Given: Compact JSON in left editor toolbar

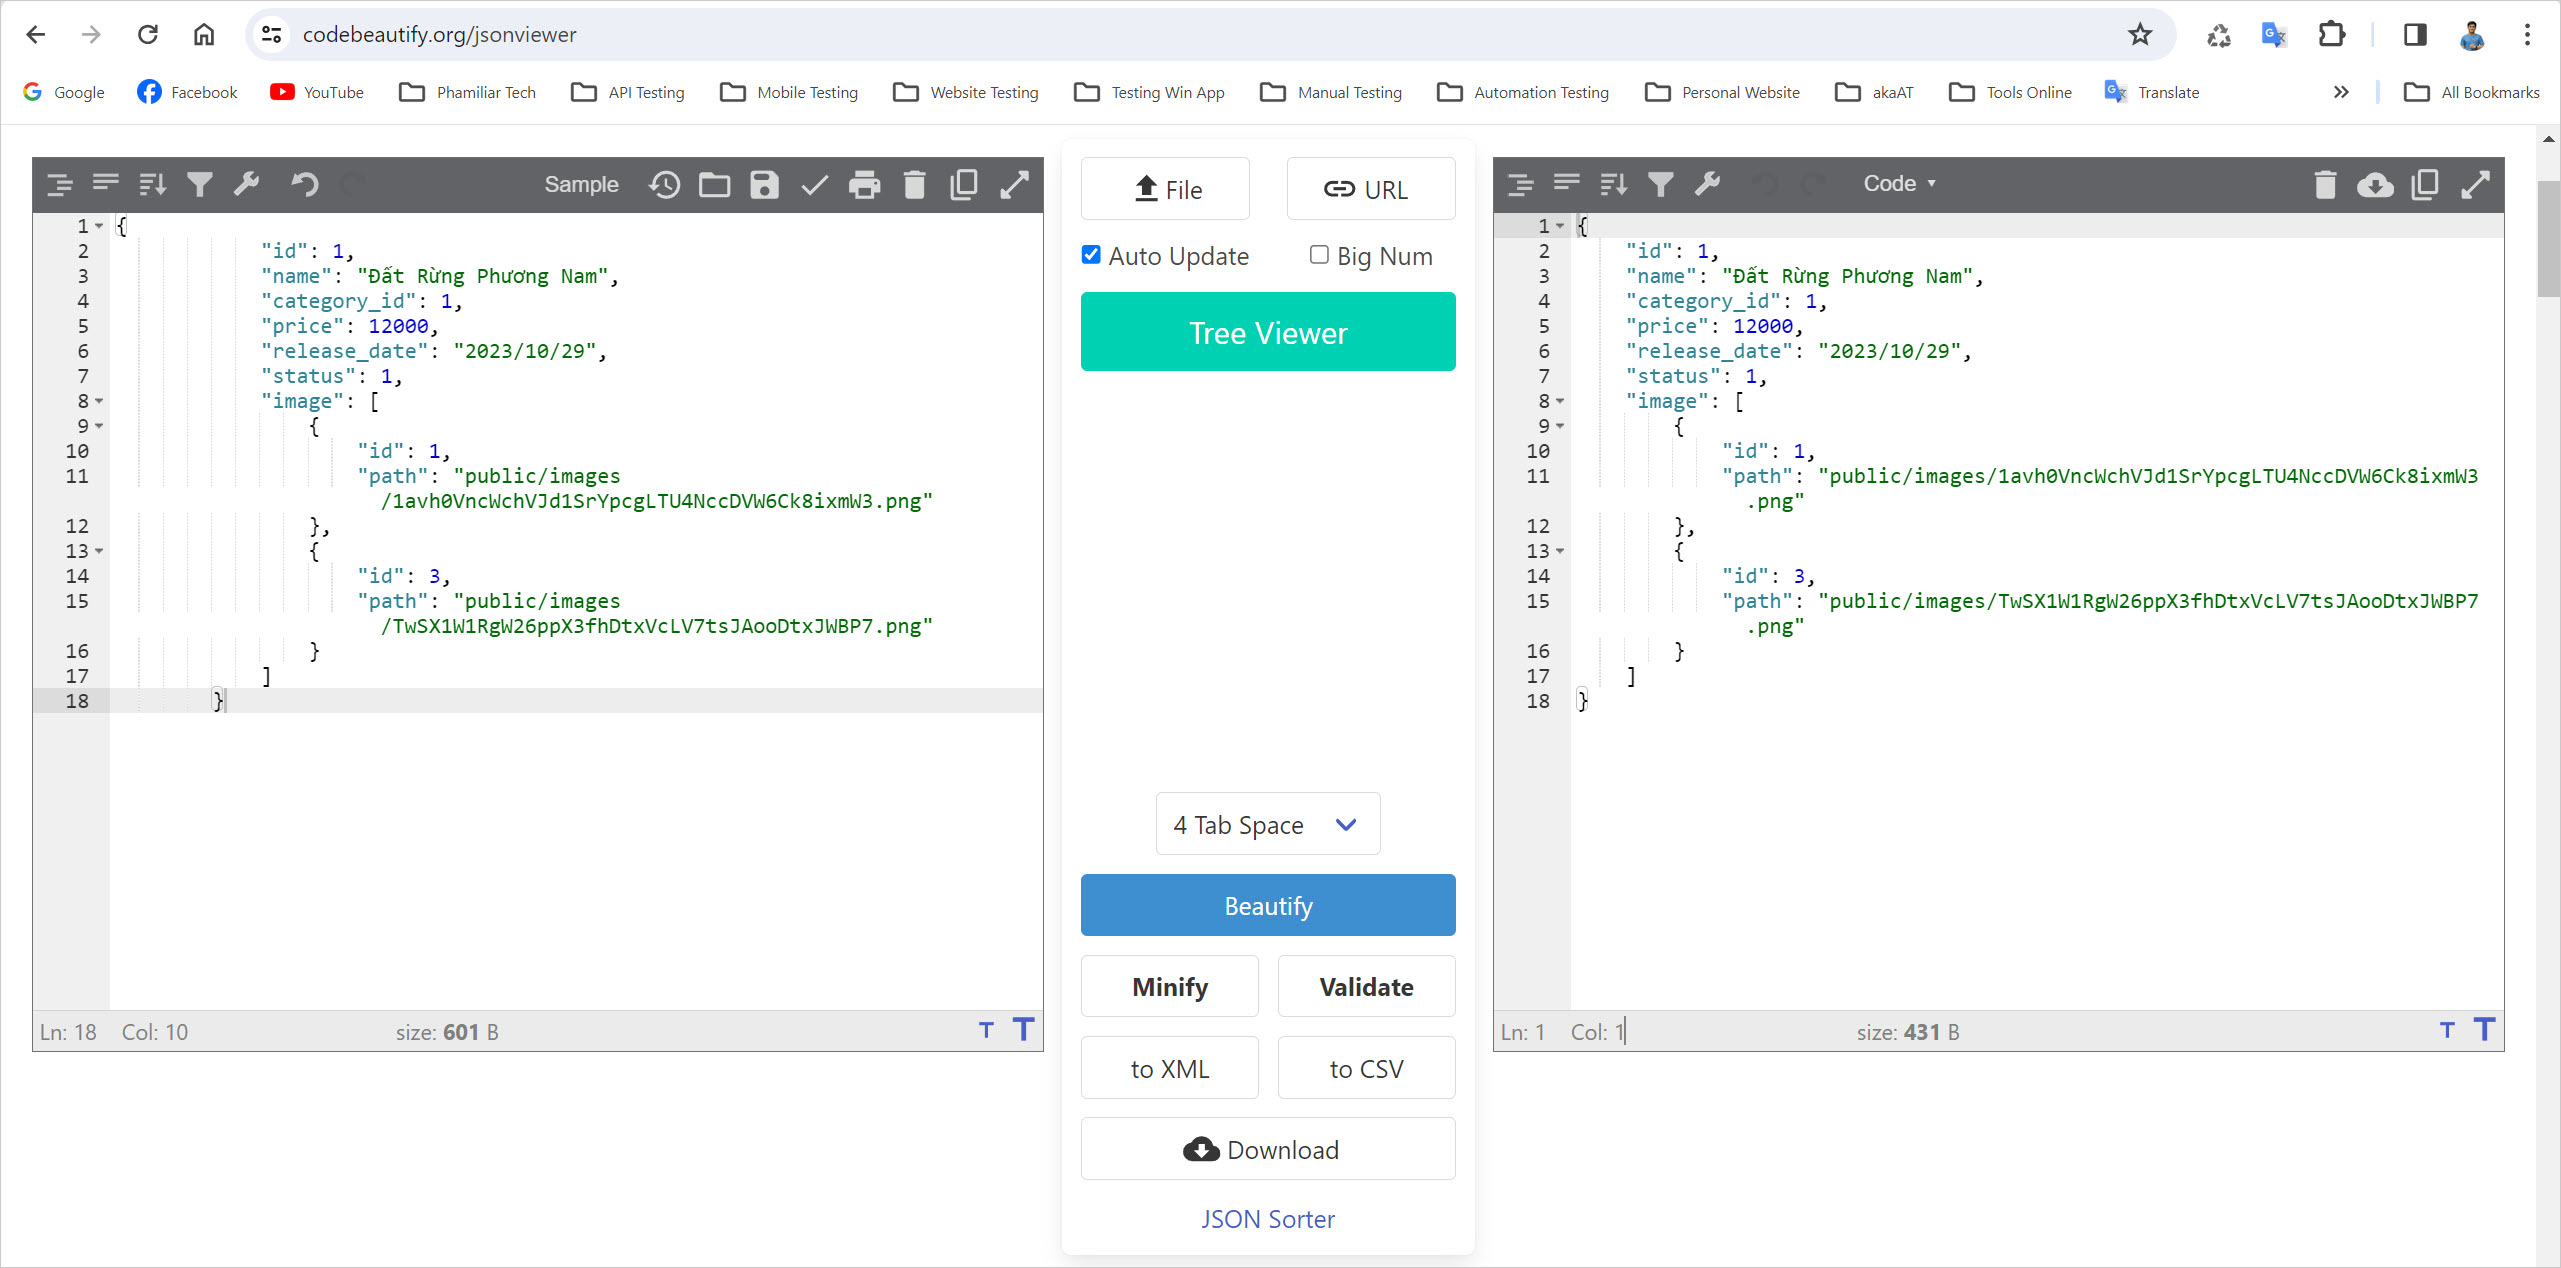Looking at the screenshot, I should (x=106, y=184).
